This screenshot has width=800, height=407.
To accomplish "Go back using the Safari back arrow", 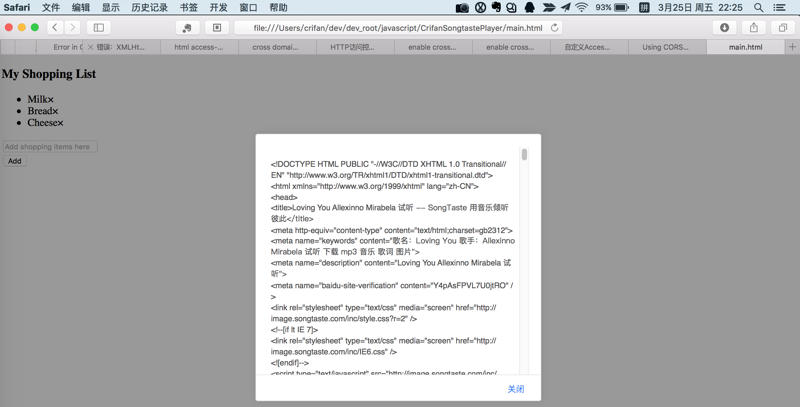I will click(55, 28).
